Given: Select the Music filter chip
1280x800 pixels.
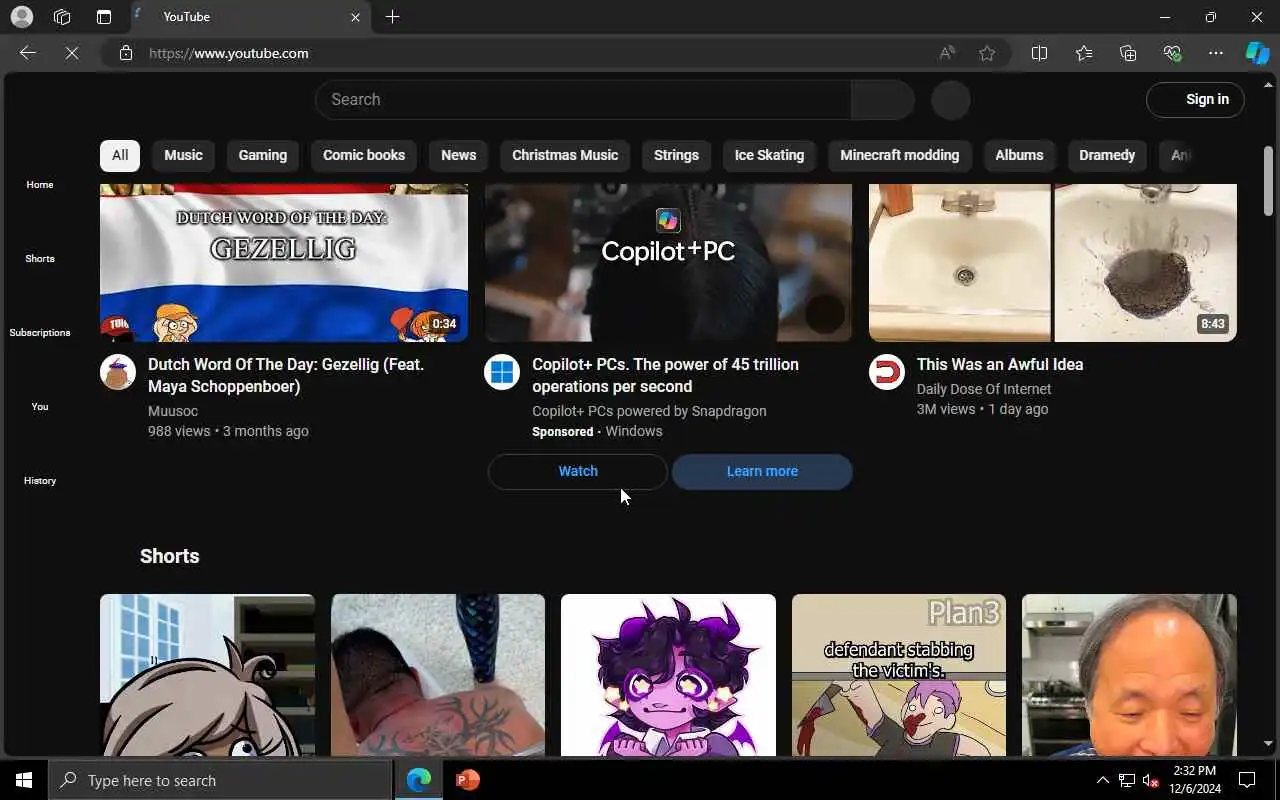Looking at the screenshot, I should point(183,155).
